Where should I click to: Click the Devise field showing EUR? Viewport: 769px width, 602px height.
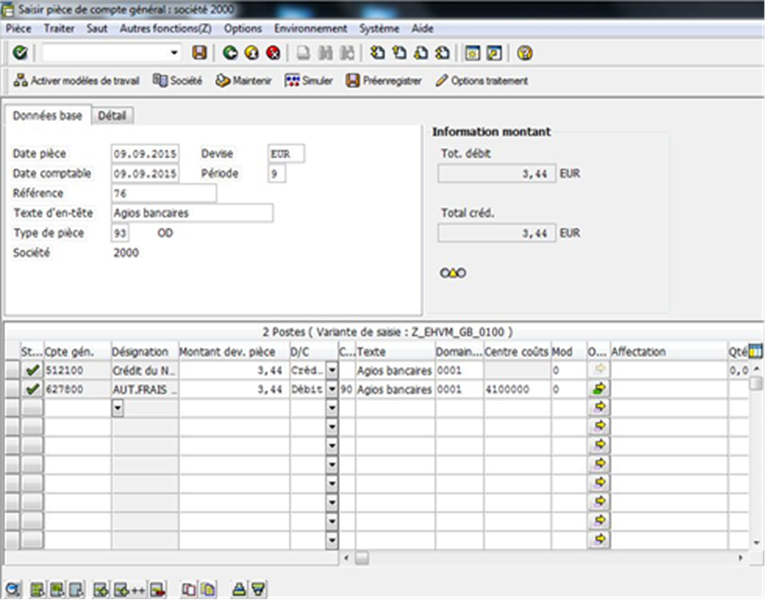click(x=286, y=154)
